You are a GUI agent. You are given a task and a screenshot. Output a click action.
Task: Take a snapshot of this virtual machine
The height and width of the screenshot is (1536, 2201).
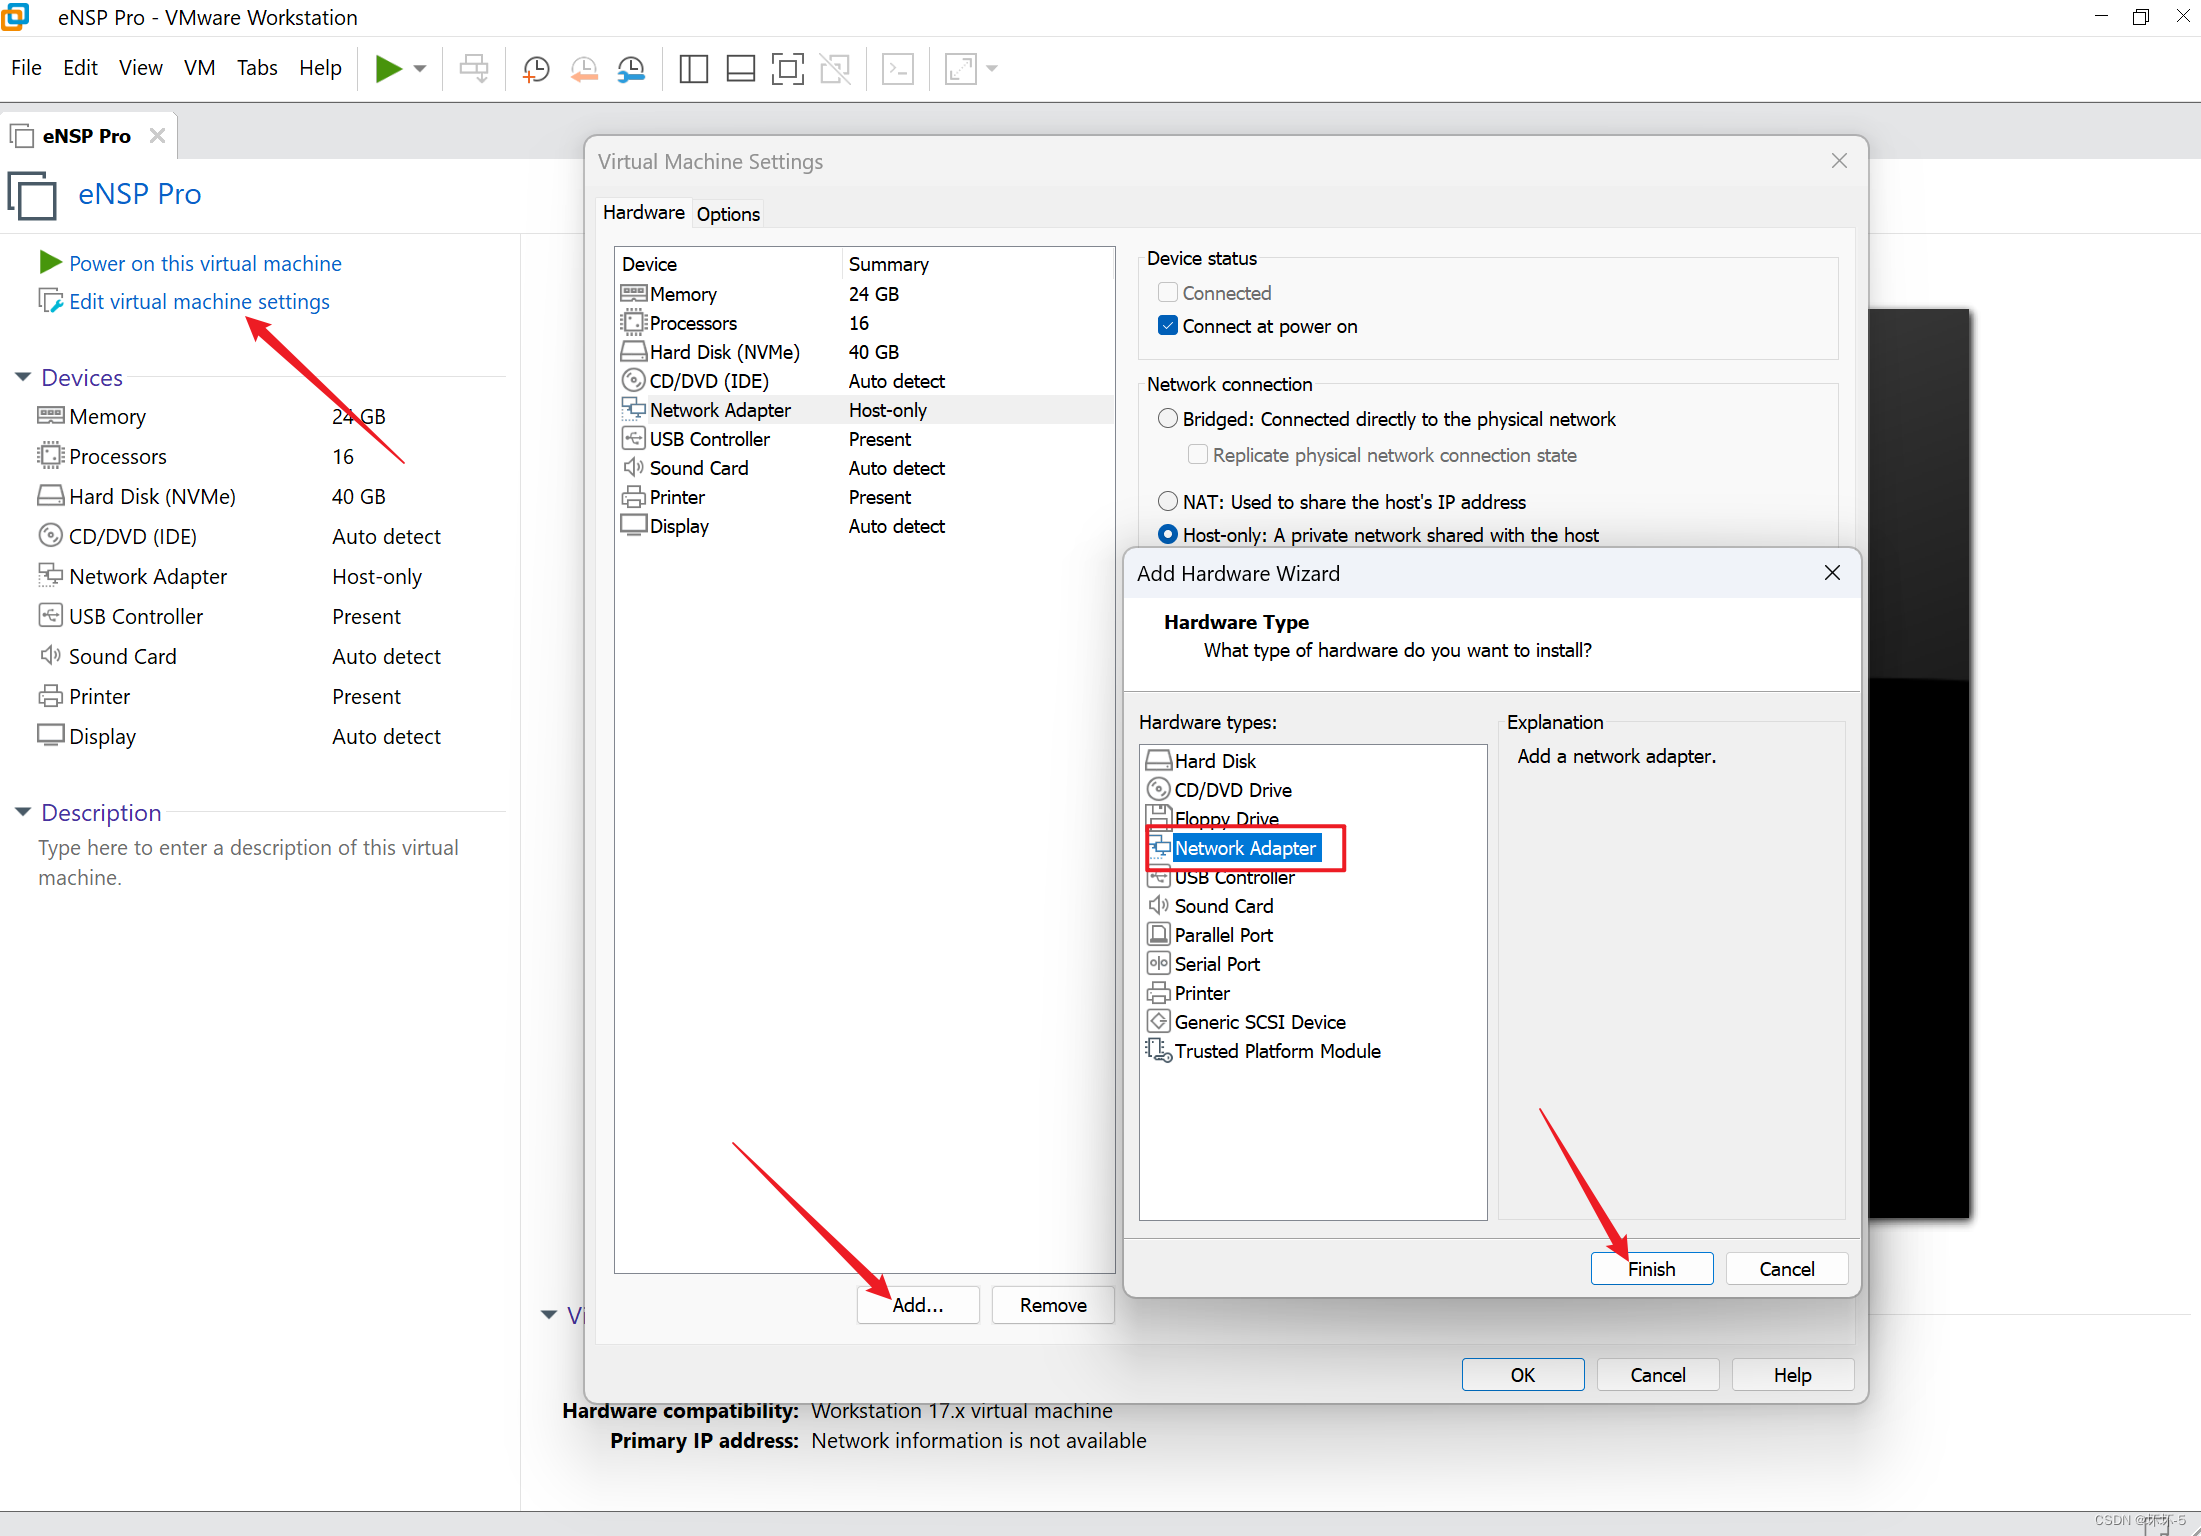point(535,68)
